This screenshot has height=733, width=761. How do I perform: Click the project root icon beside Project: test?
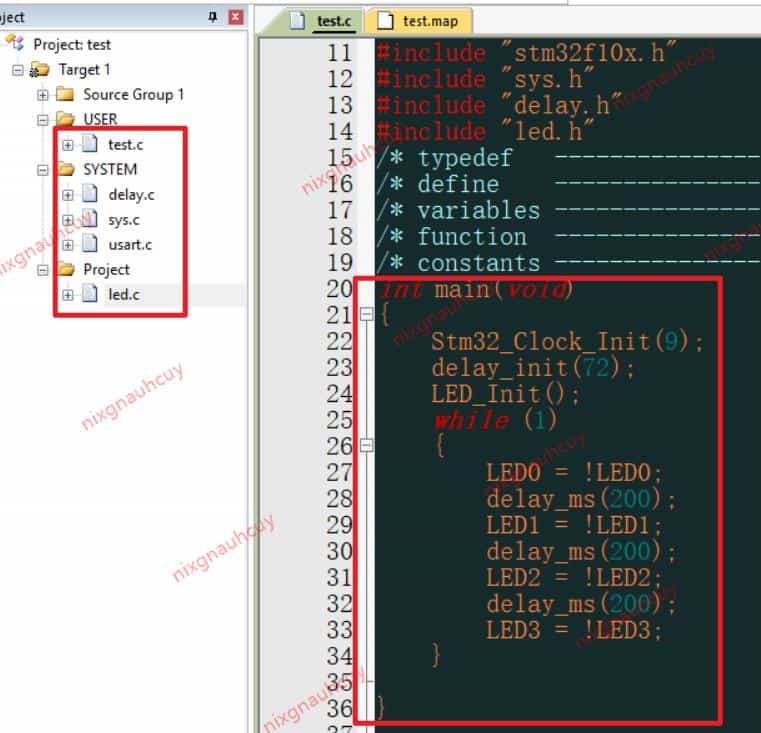[x=16, y=44]
